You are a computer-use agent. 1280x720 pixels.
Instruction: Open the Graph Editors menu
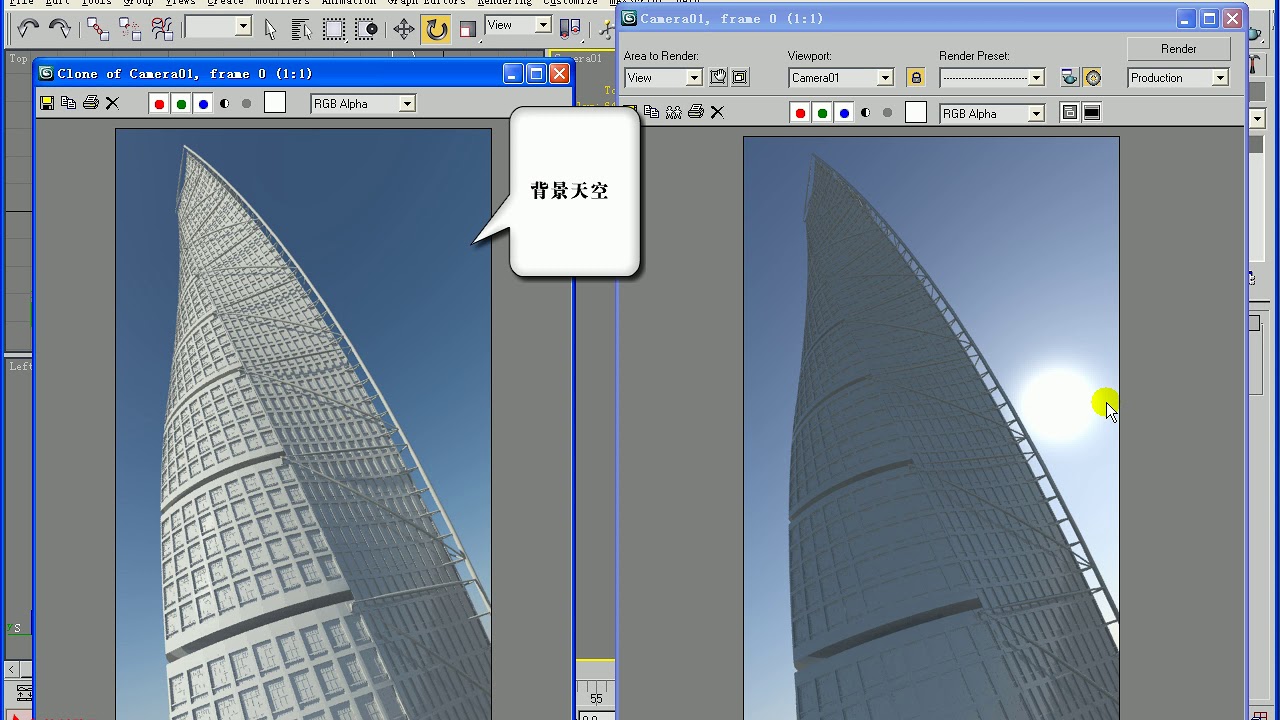pos(427,3)
